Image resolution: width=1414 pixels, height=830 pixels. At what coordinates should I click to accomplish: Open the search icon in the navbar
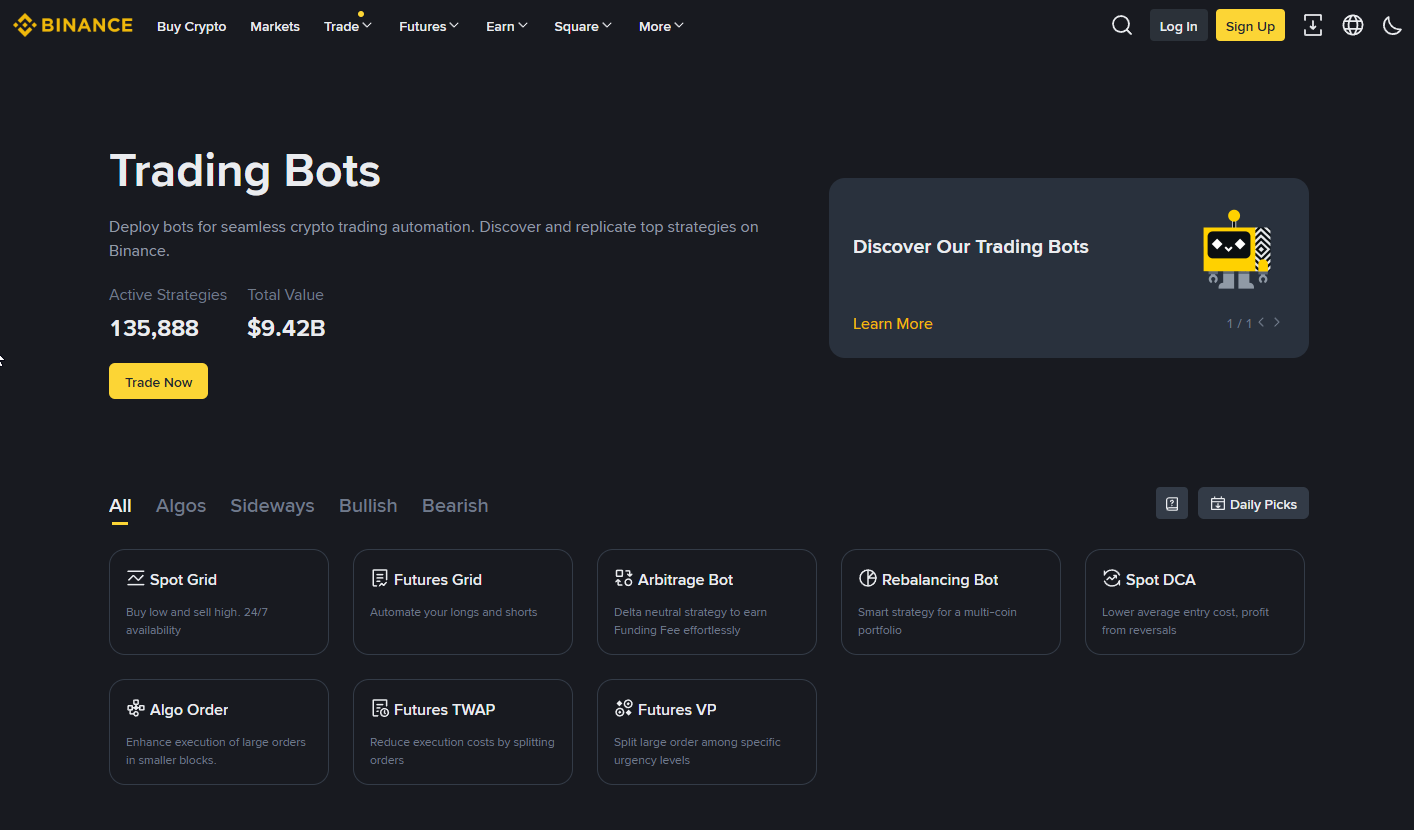point(1121,25)
